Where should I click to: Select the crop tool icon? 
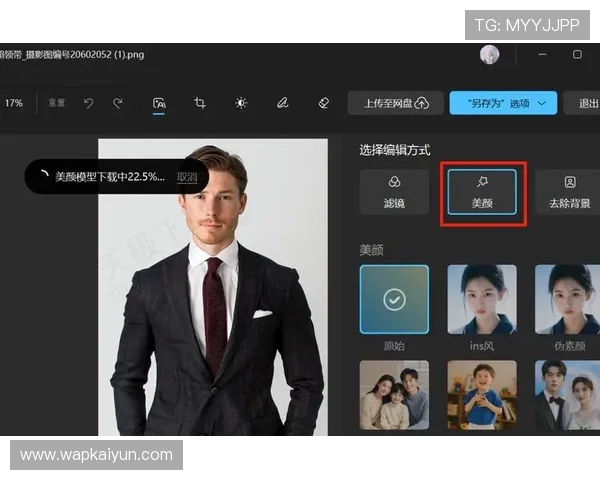(x=200, y=103)
